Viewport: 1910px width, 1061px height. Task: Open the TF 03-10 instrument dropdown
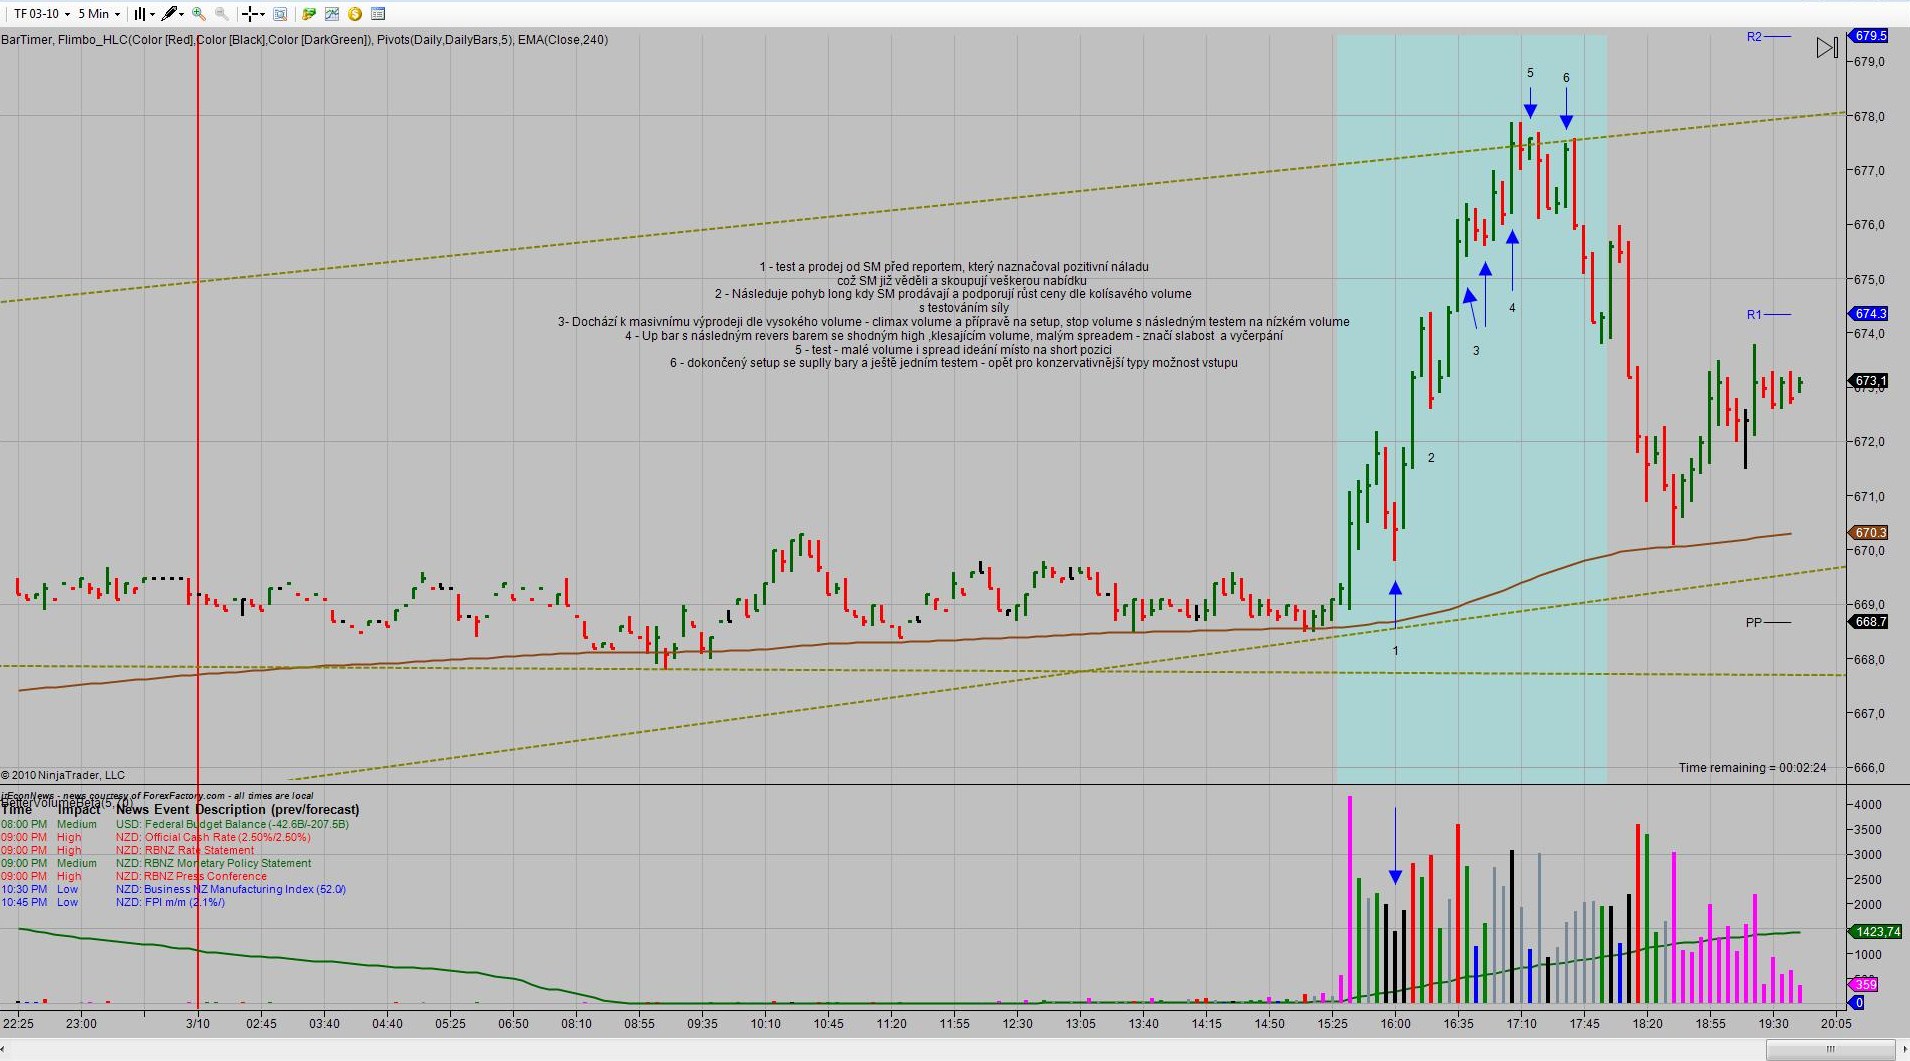pyautogui.click(x=40, y=14)
